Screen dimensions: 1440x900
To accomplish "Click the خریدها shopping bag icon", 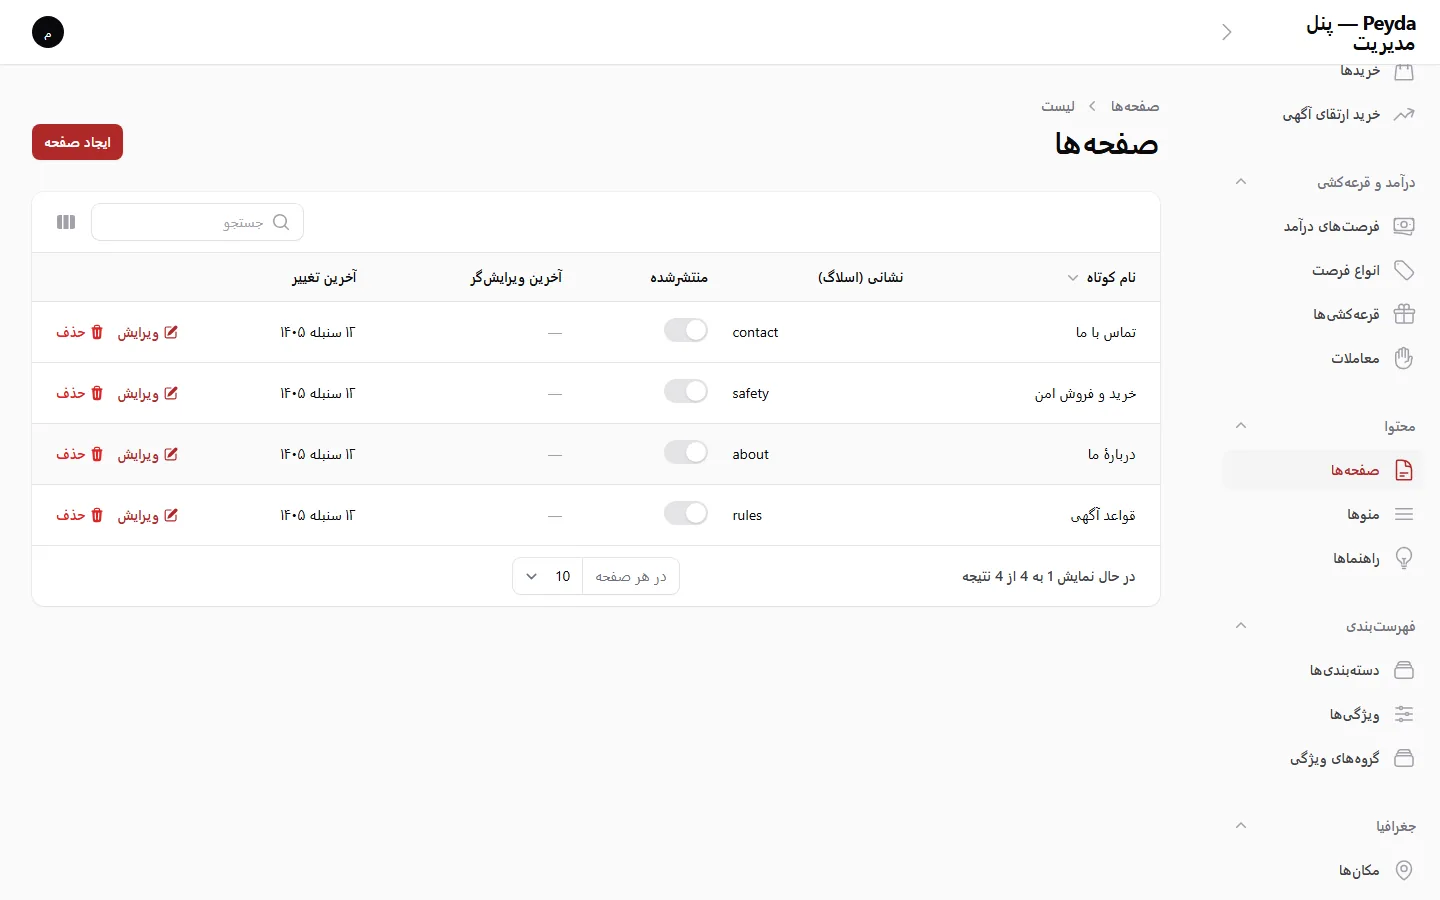I will point(1404,71).
